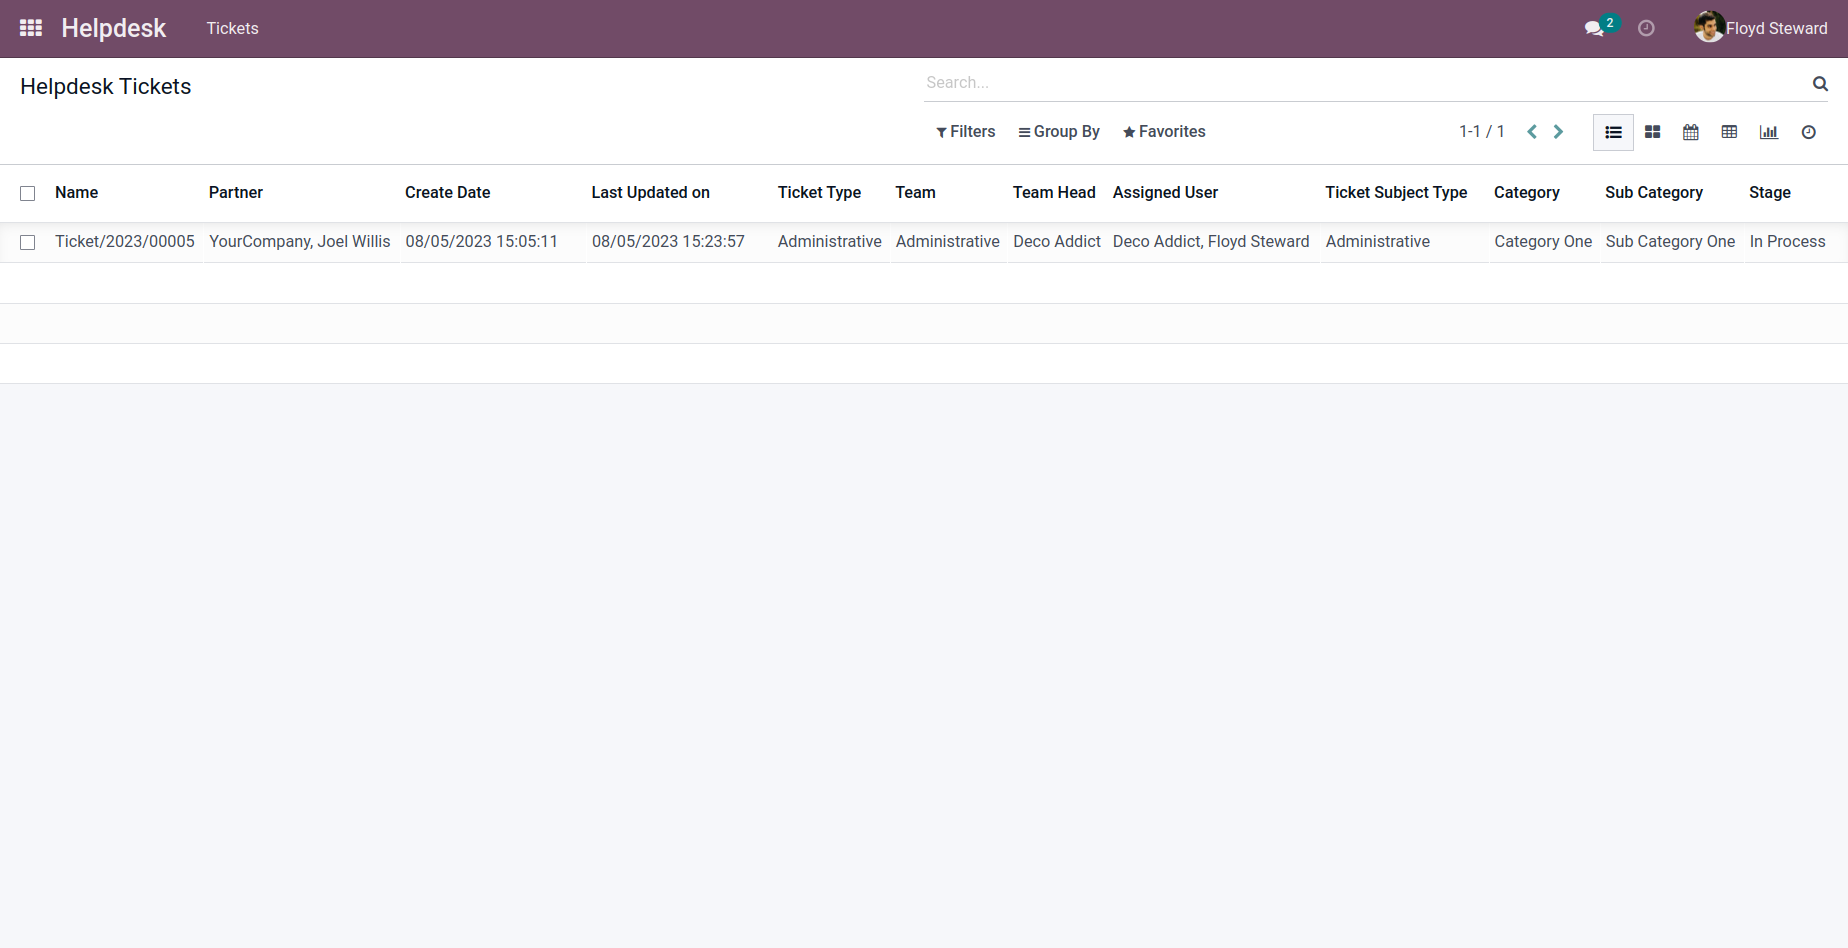Switch to calendar view

pos(1691,132)
